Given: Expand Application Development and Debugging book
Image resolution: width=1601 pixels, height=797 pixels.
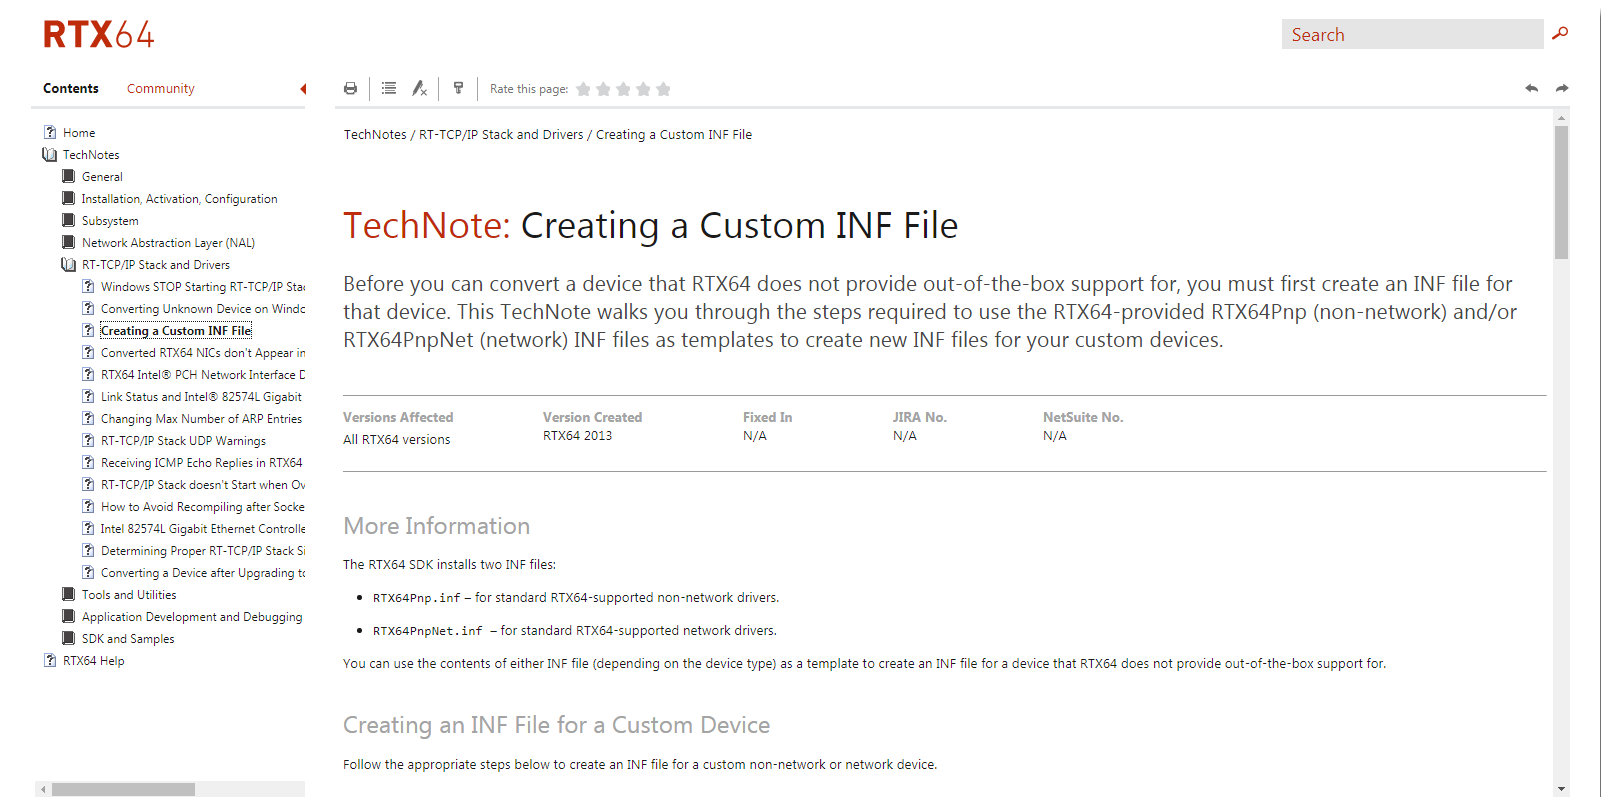Looking at the screenshot, I should coord(68,616).
